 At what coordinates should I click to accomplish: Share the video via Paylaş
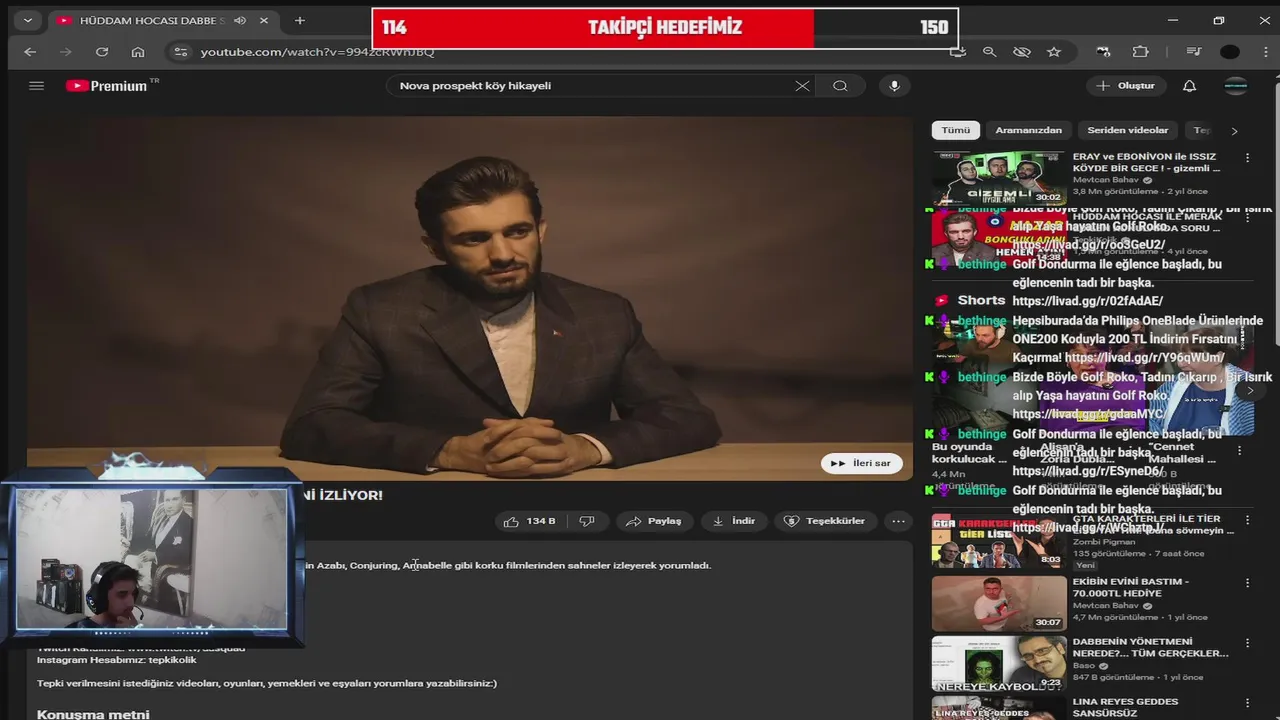point(654,521)
